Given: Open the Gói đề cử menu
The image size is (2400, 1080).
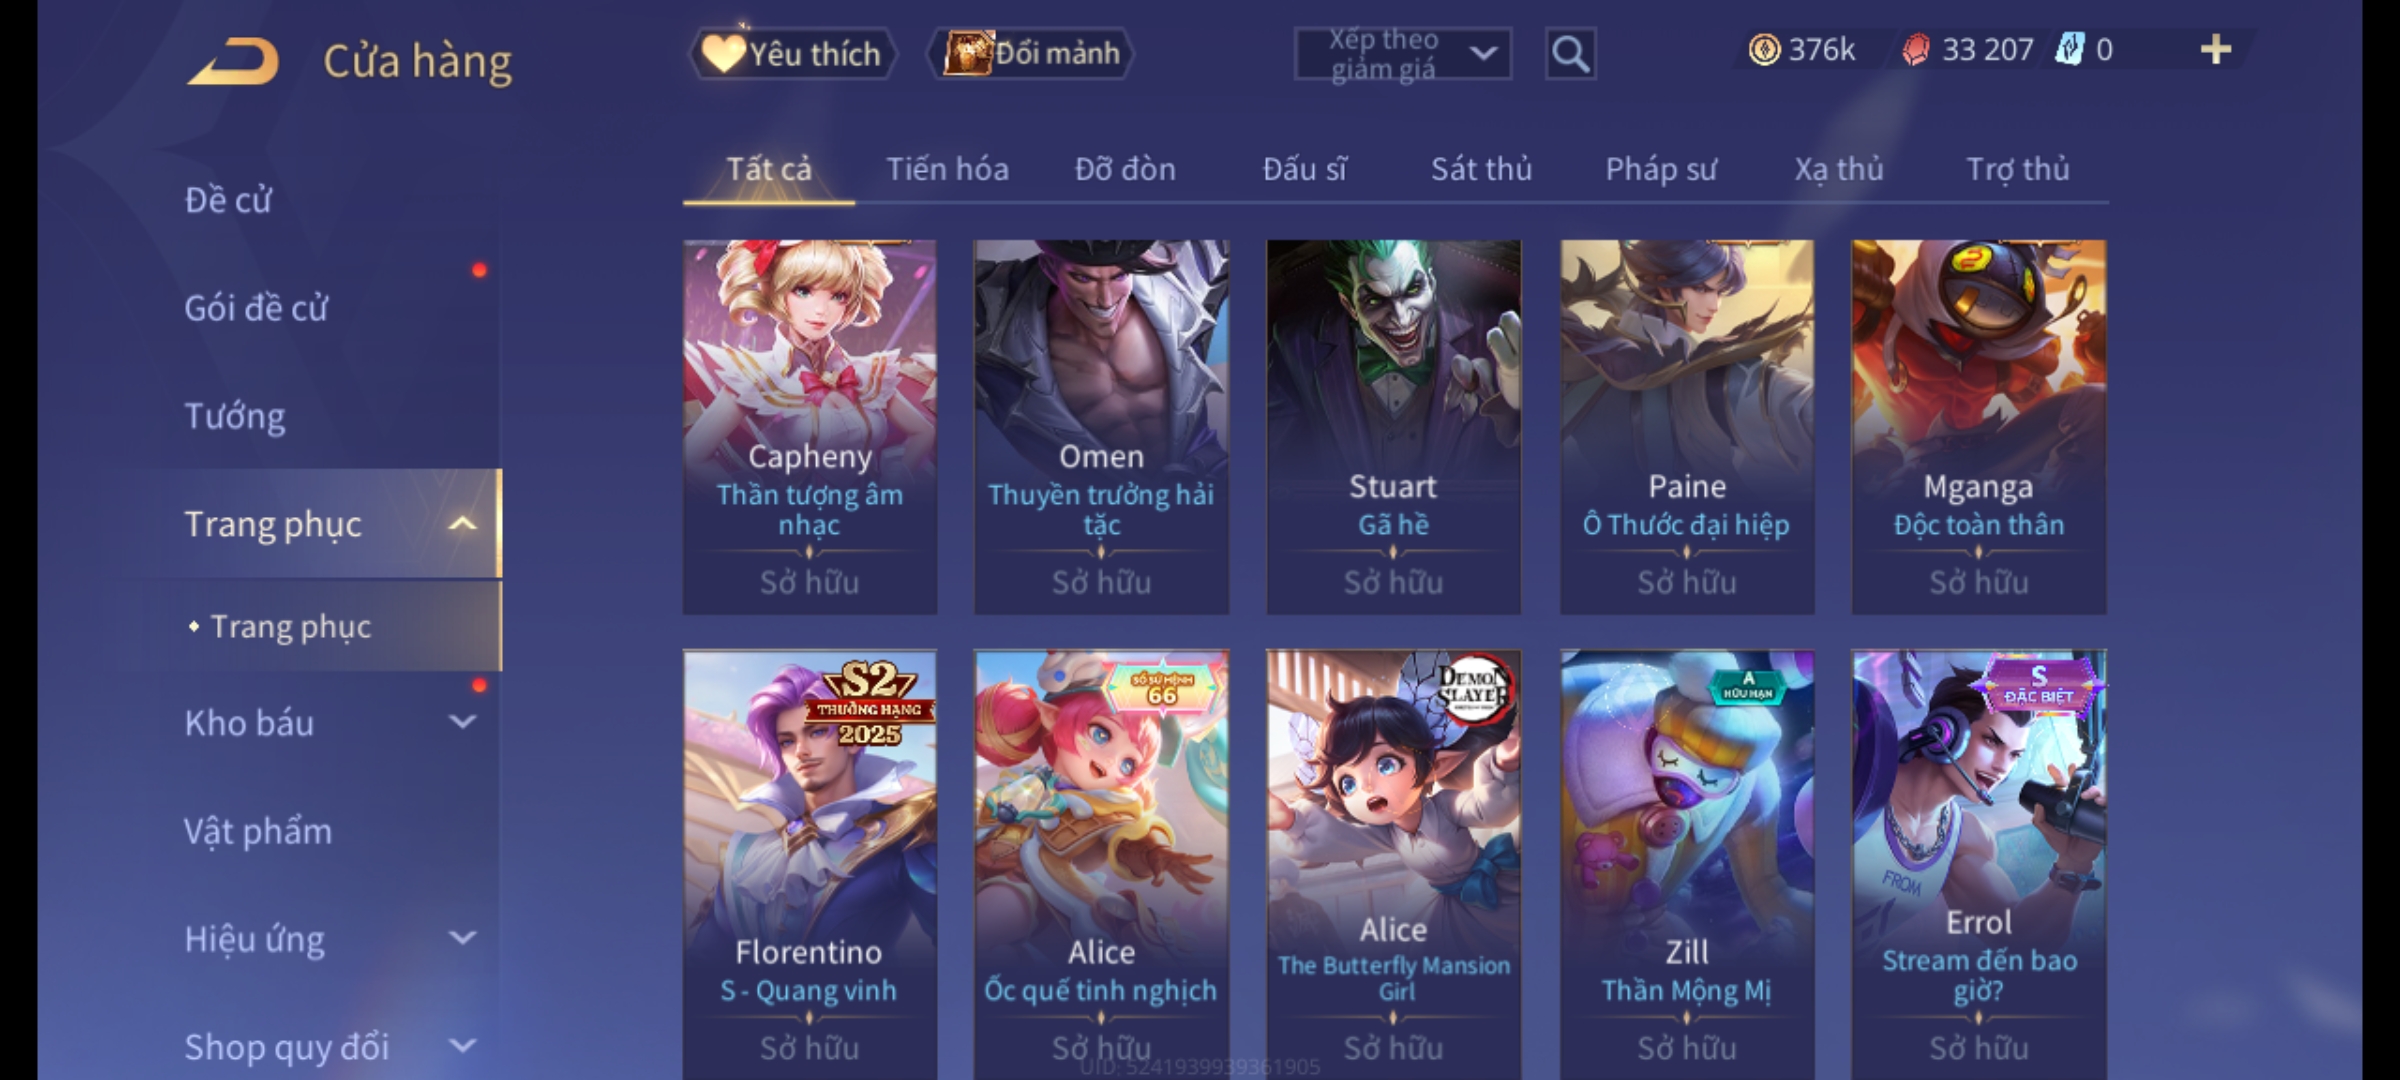Looking at the screenshot, I should (x=256, y=308).
